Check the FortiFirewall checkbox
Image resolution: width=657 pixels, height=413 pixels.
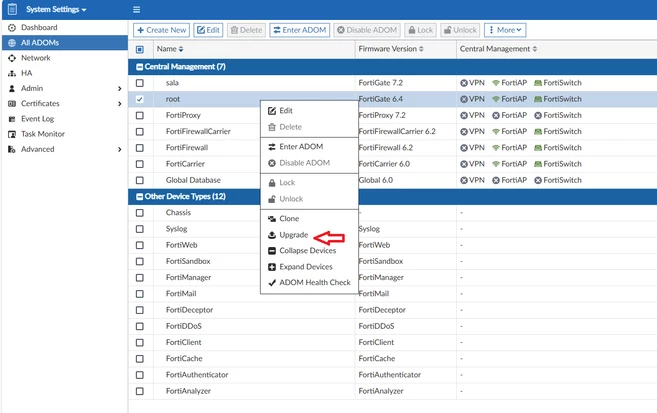tap(140, 148)
